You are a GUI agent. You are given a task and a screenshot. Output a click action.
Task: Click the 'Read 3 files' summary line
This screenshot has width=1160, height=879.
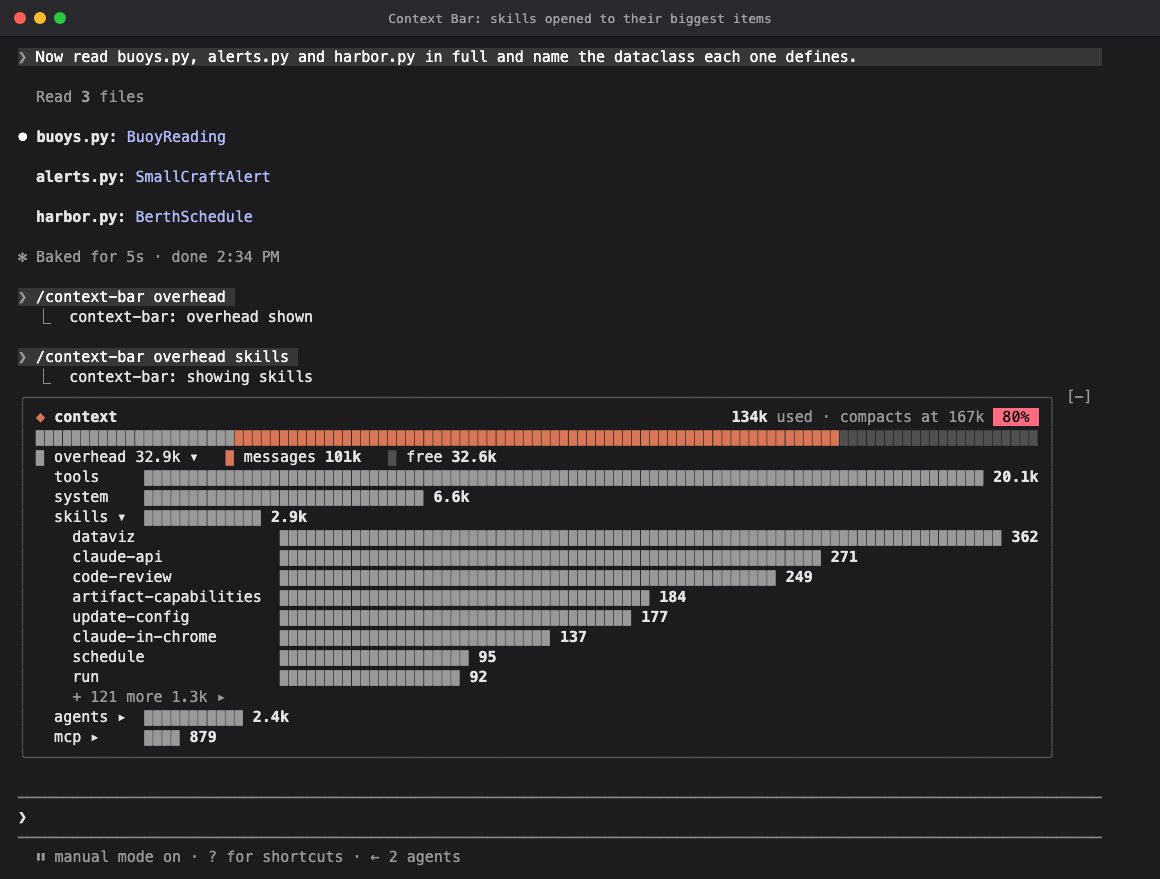(90, 97)
